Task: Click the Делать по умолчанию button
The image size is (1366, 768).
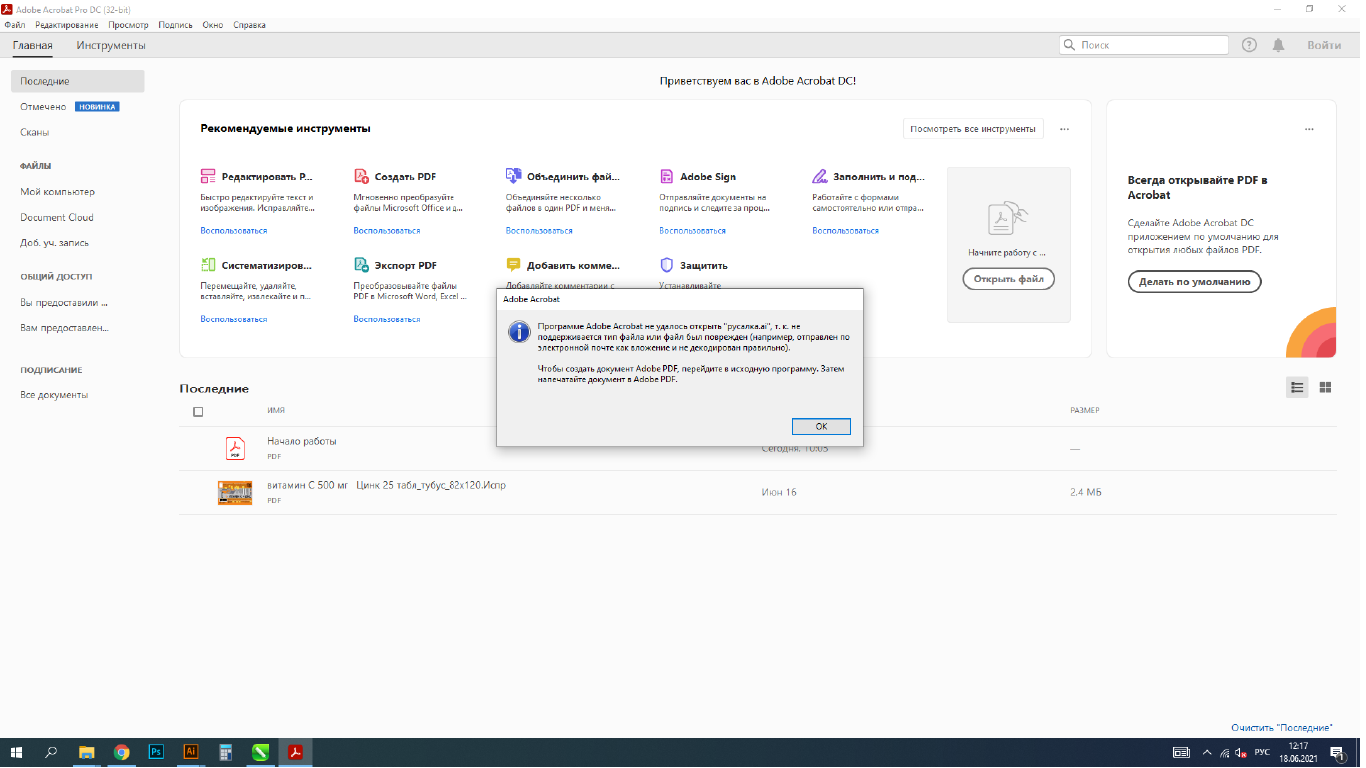Action: point(1195,282)
